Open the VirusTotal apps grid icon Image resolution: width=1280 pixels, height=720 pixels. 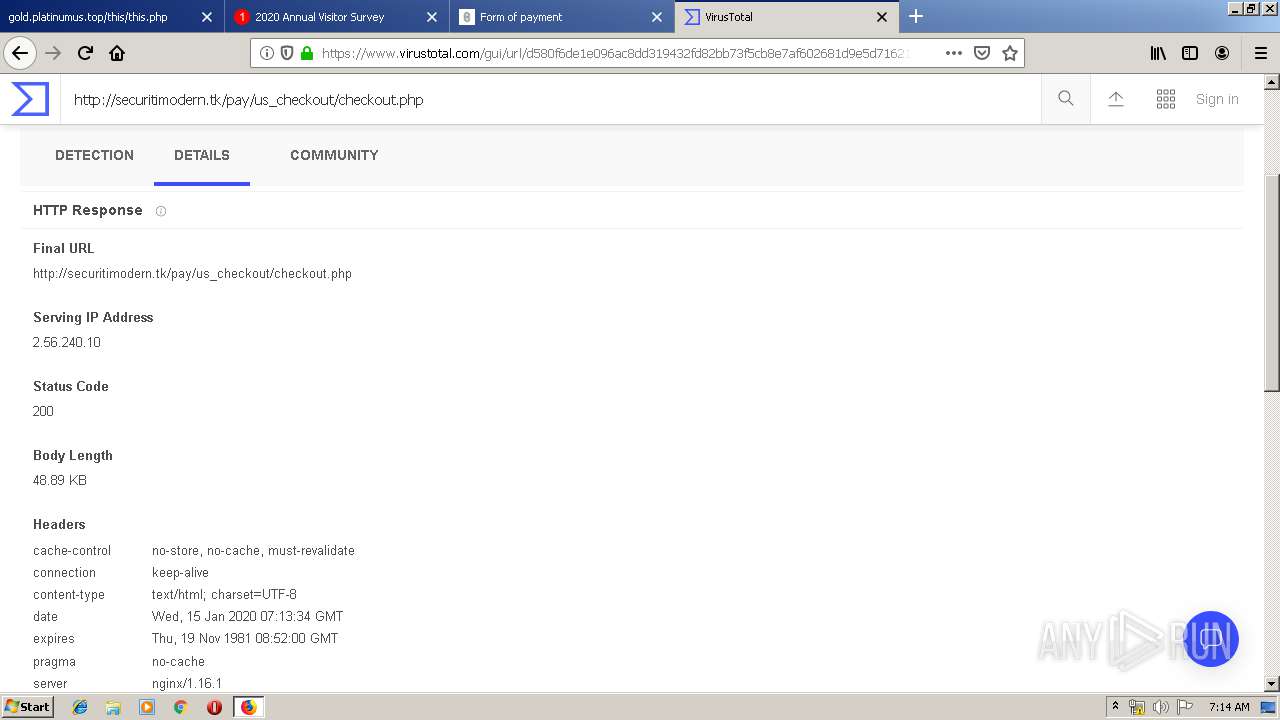point(1166,99)
